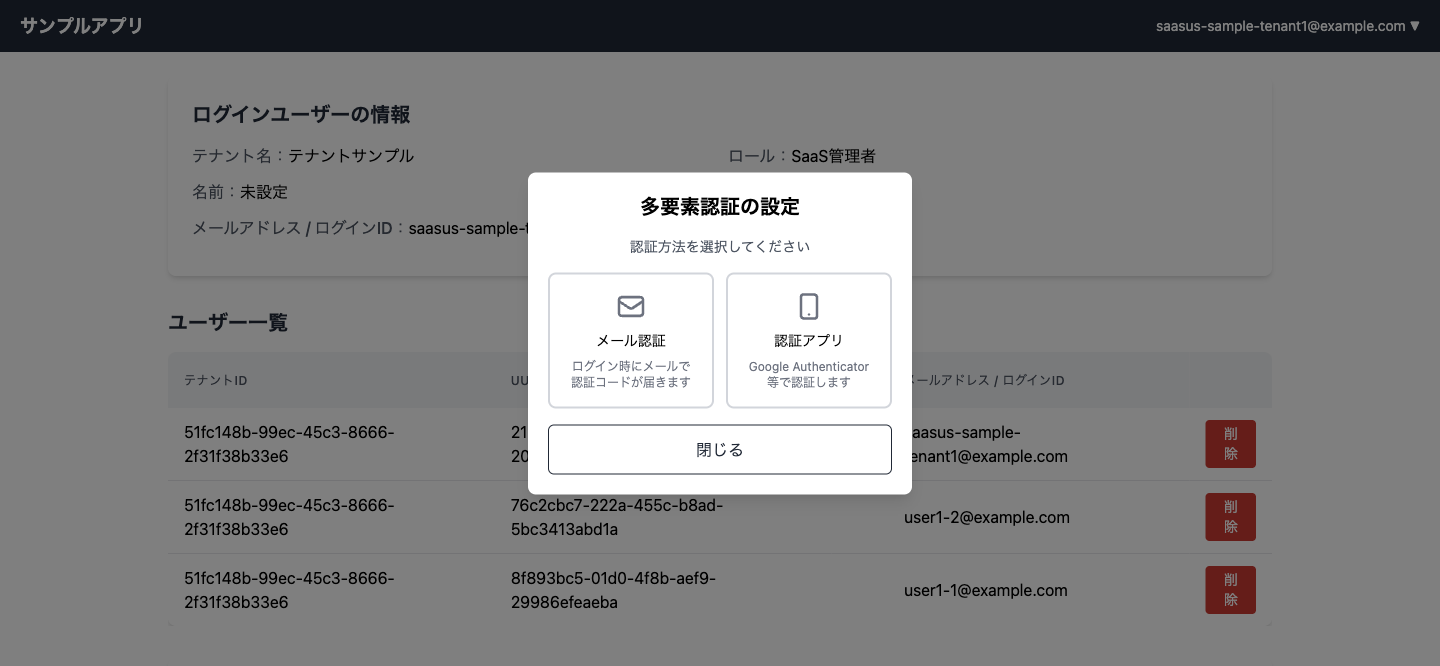
Task: Click the SaaS管理者 role value
Action: (834, 156)
